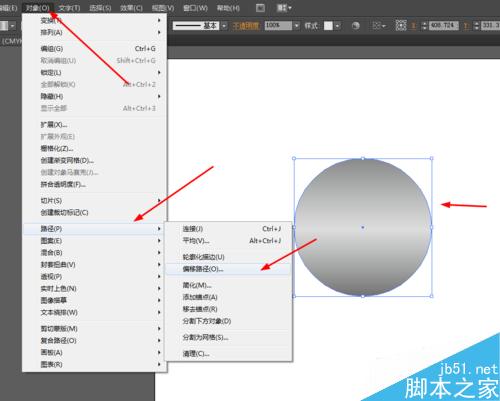This screenshot has width=500, height=401.
Task: Choose 扩展(X)... Expand command
Action: 94,125
